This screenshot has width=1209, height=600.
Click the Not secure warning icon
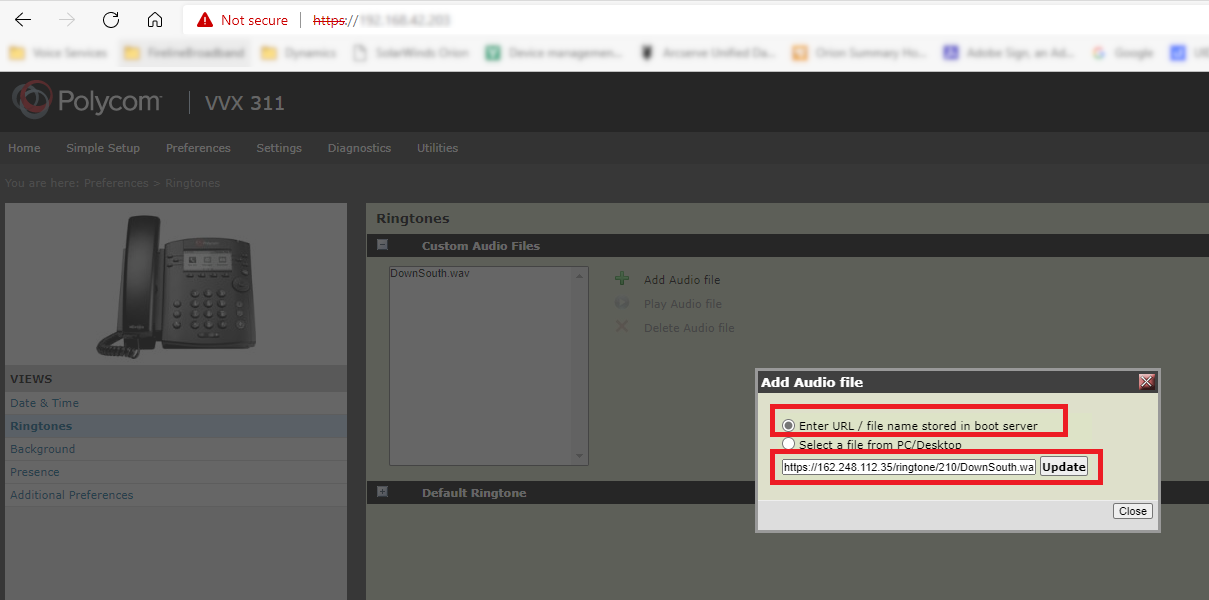[x=205, y=20]
